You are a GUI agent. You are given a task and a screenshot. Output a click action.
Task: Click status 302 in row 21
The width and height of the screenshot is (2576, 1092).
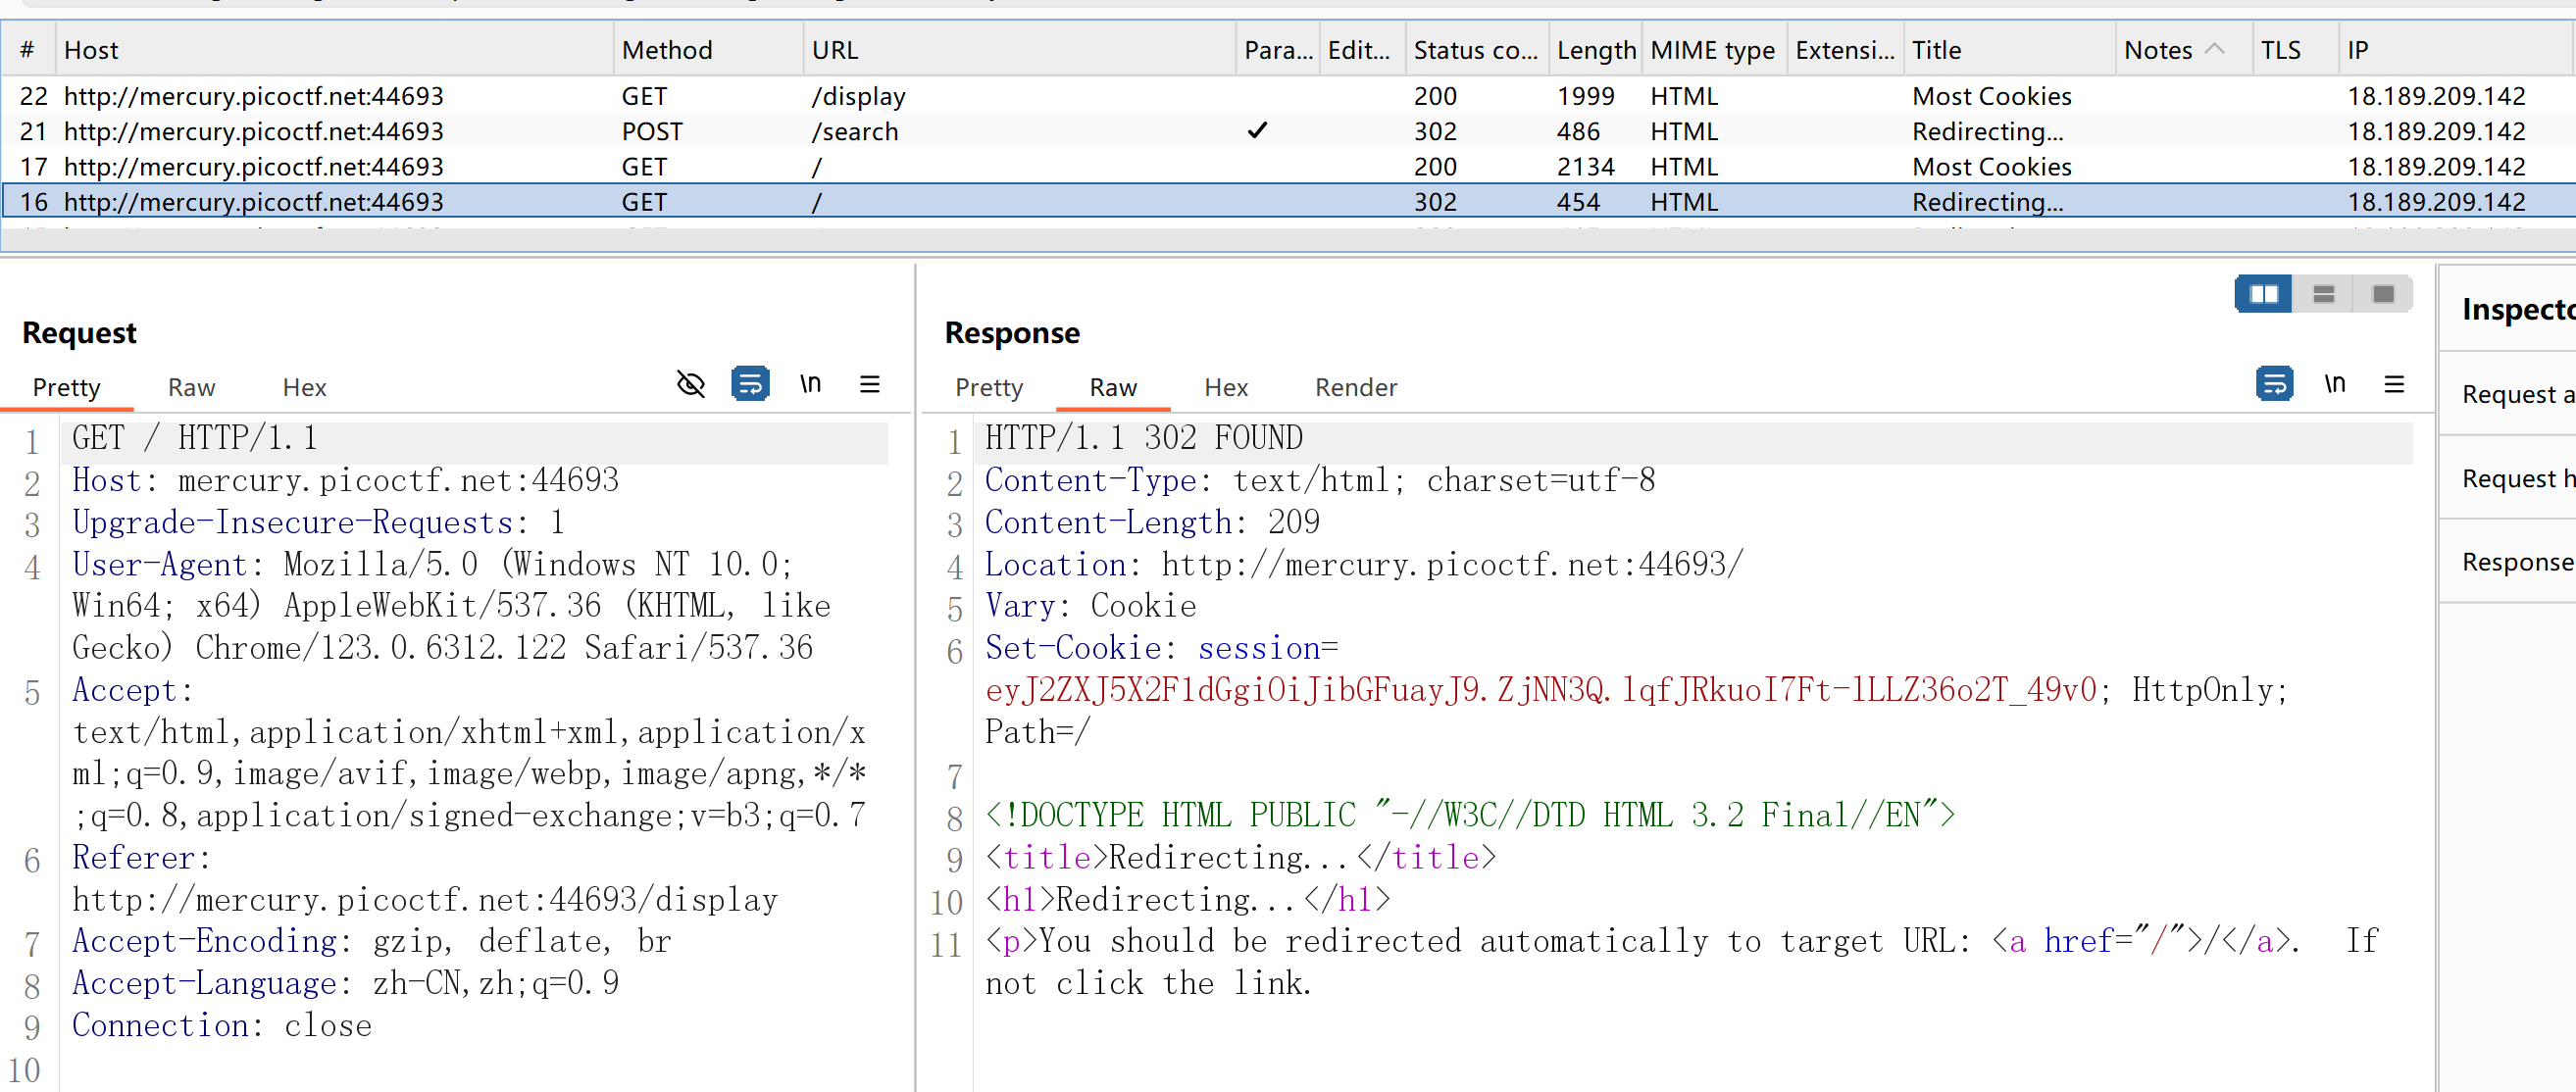(1435, 131)
